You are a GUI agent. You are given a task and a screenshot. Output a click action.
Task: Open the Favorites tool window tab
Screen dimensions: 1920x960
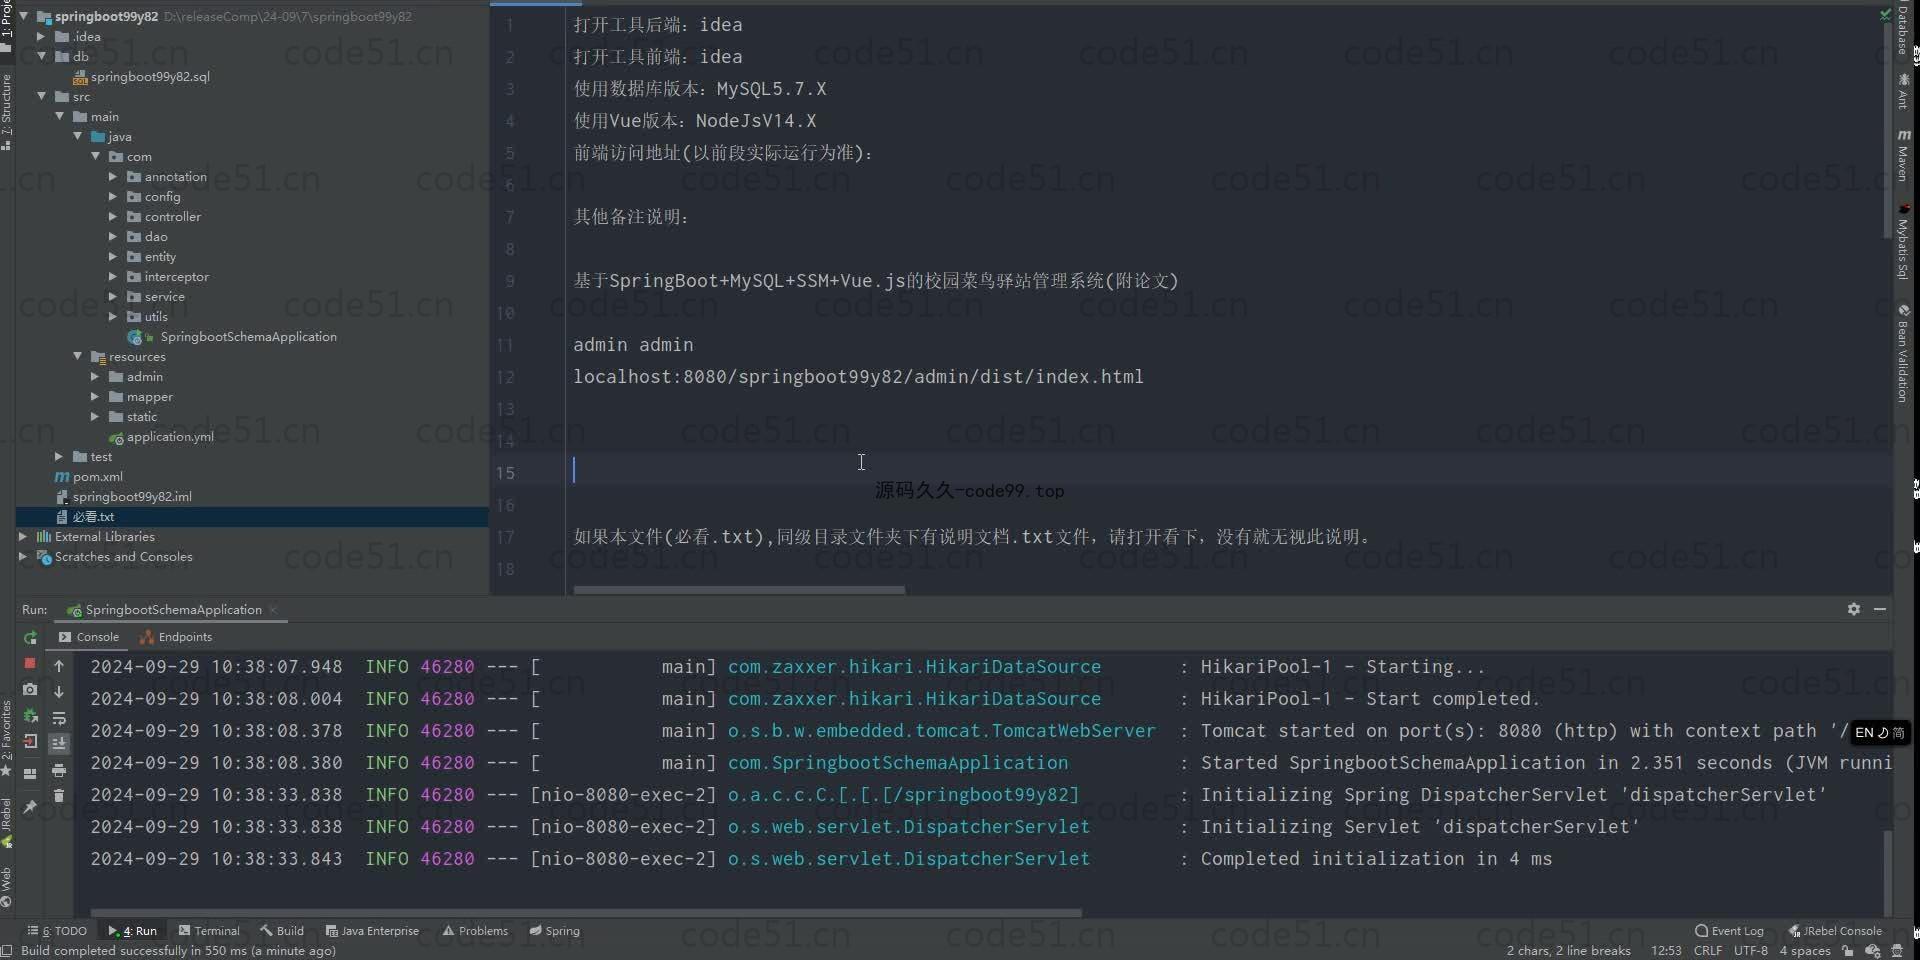pyautogui.click(x=7, y=738)
